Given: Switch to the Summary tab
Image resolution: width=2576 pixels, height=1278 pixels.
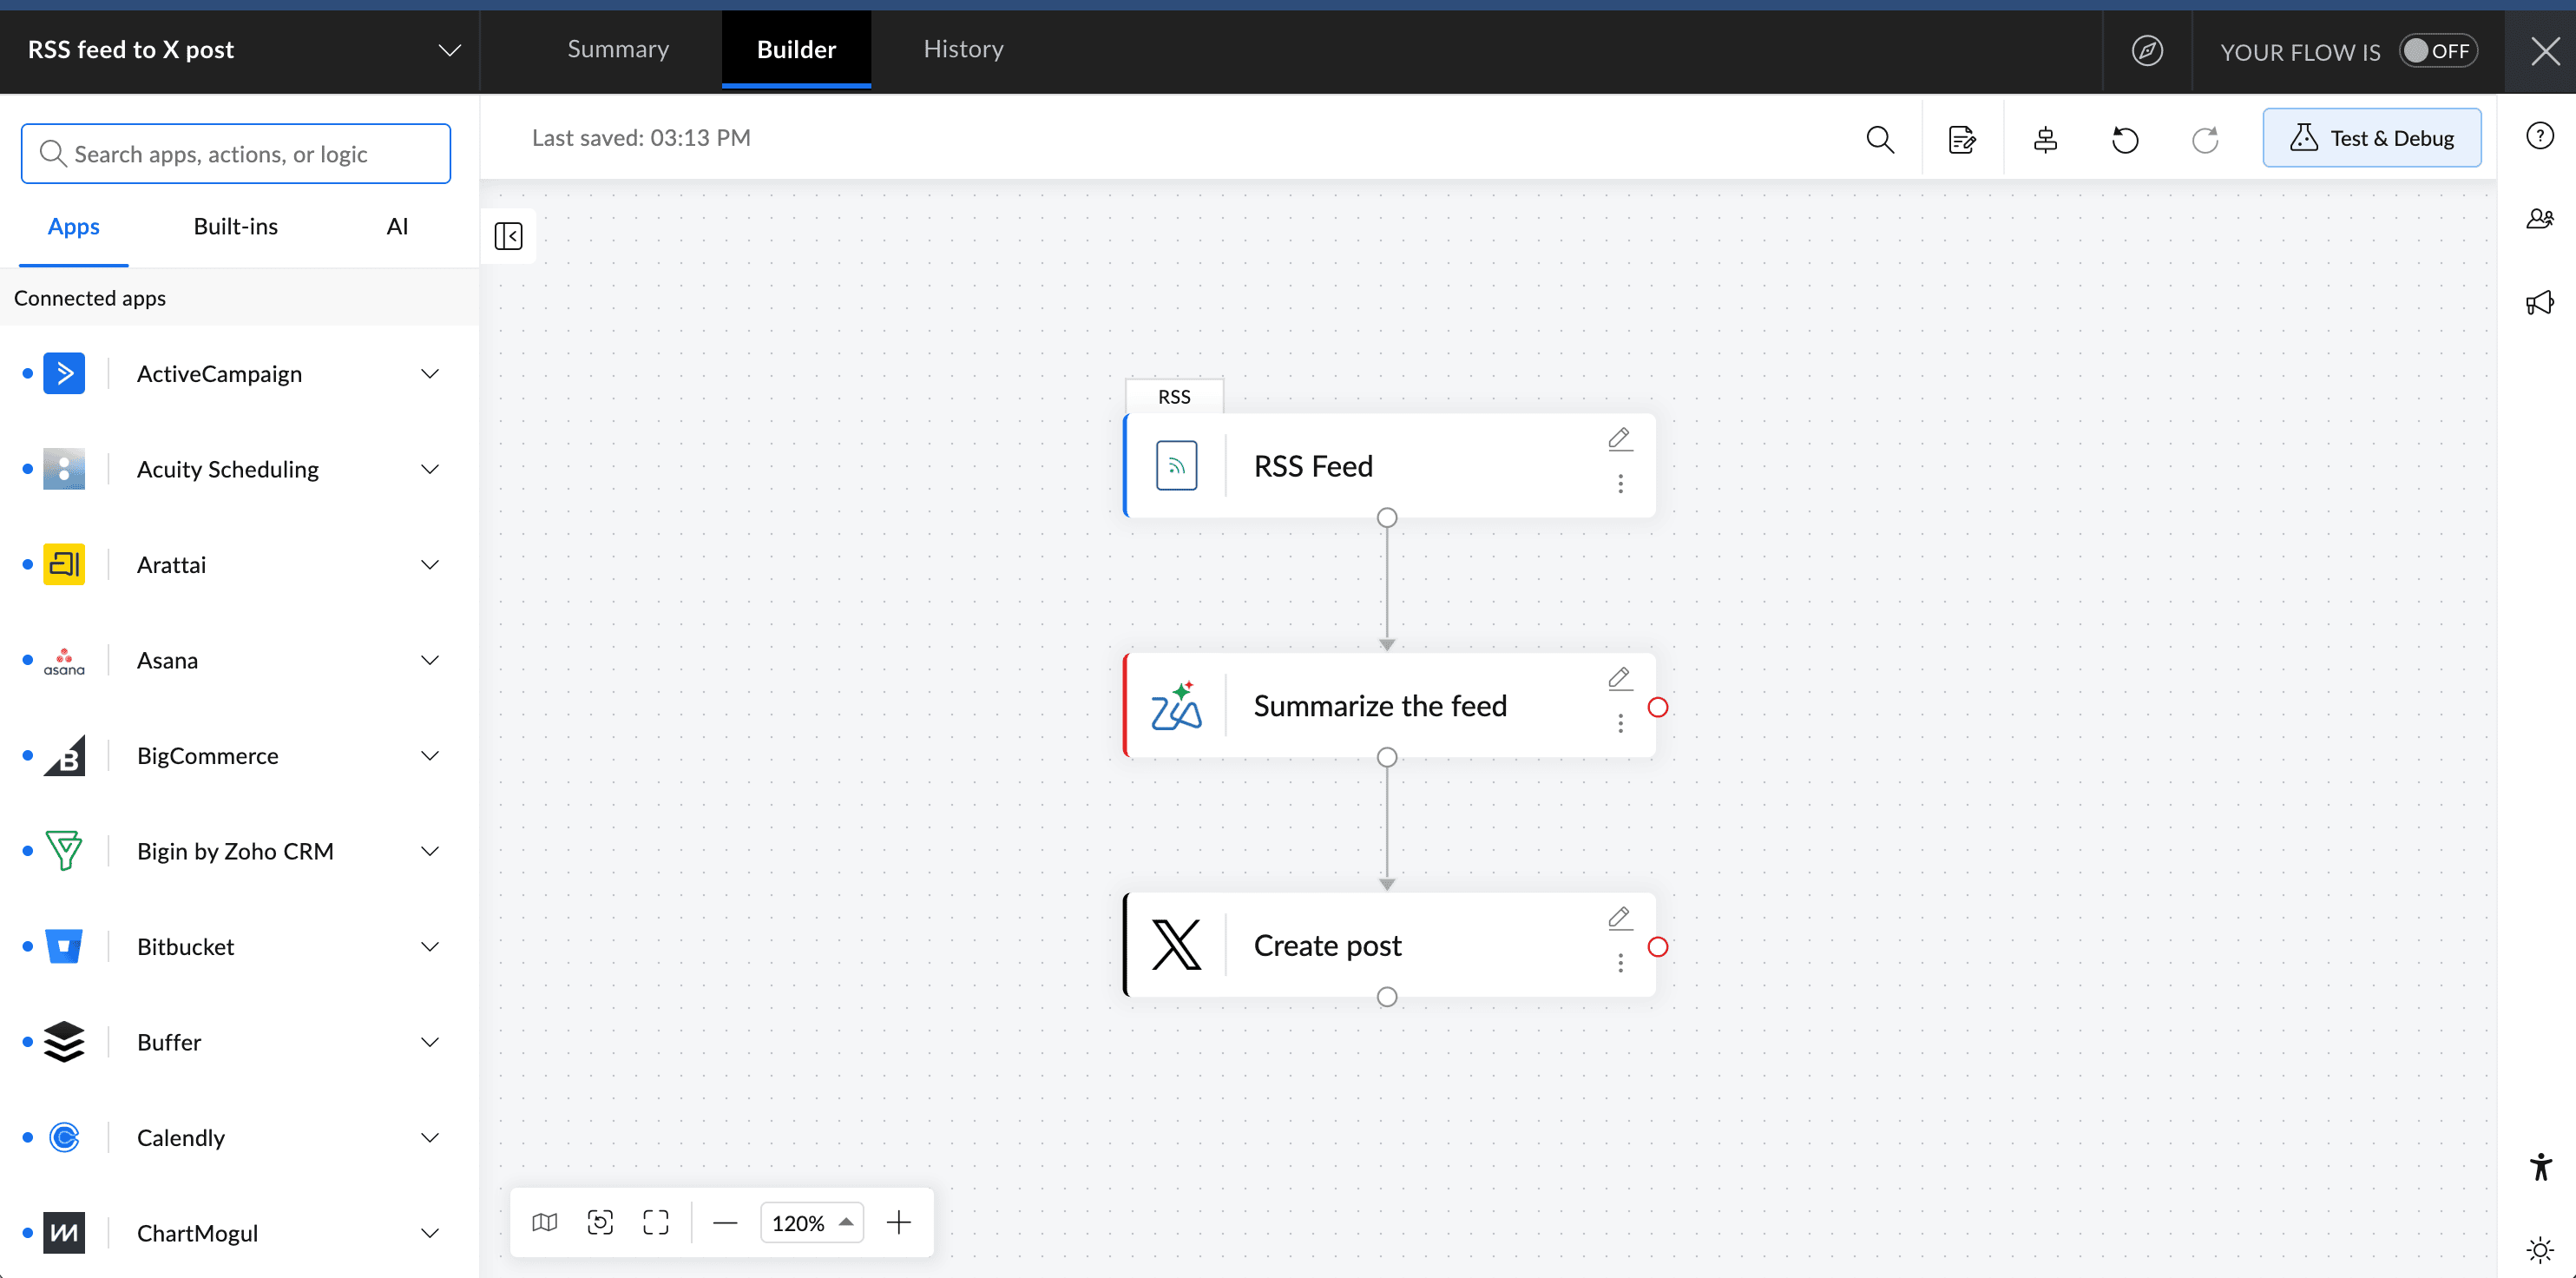Looking at the screenshot, I should (x=618, y=49).
